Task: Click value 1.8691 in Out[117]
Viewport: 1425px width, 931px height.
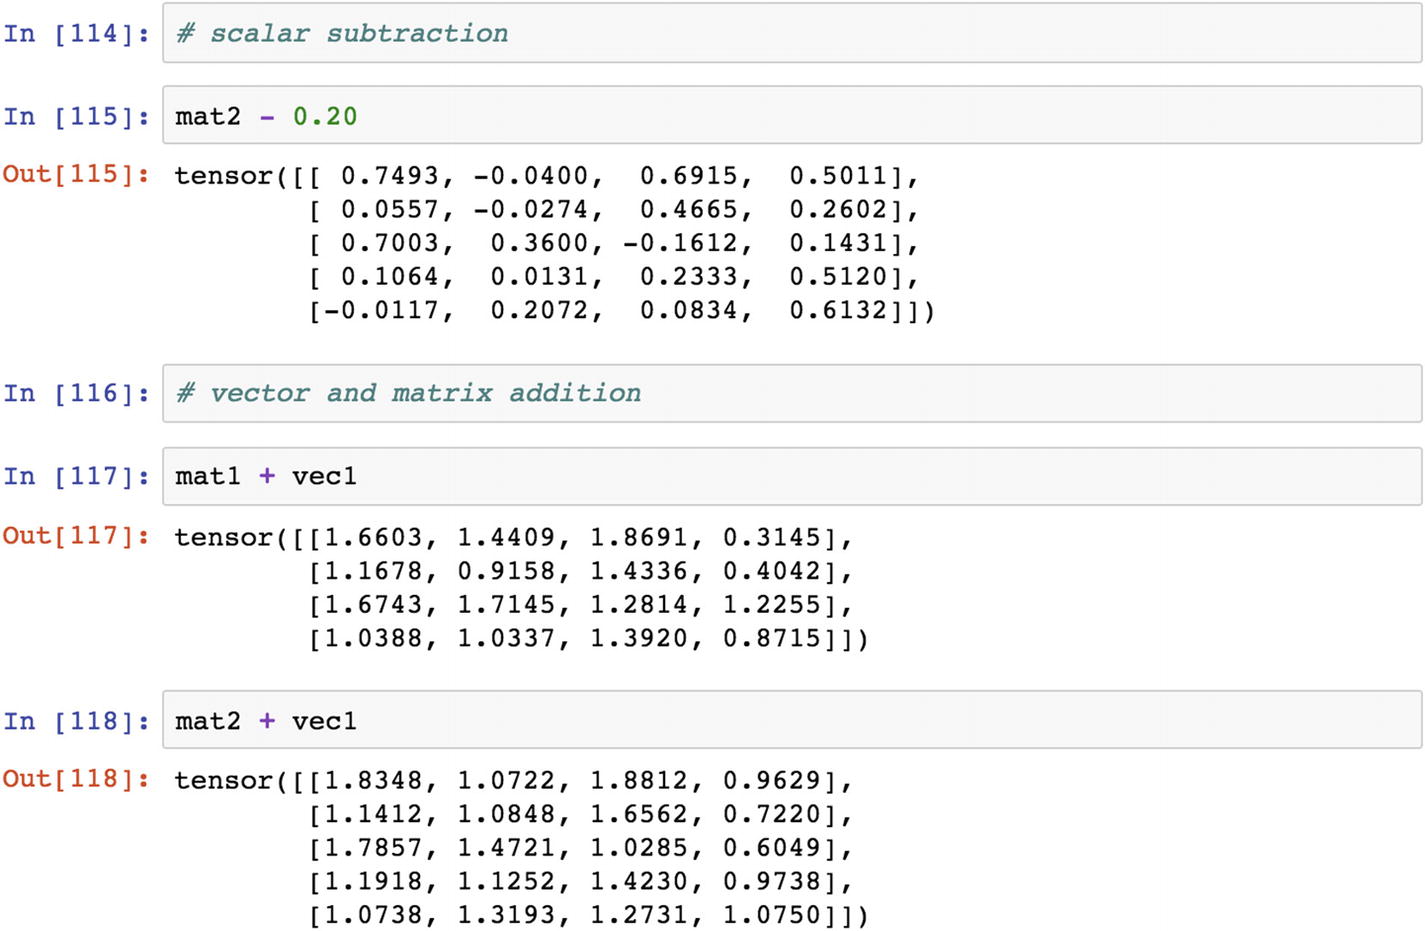Action: 638,537
